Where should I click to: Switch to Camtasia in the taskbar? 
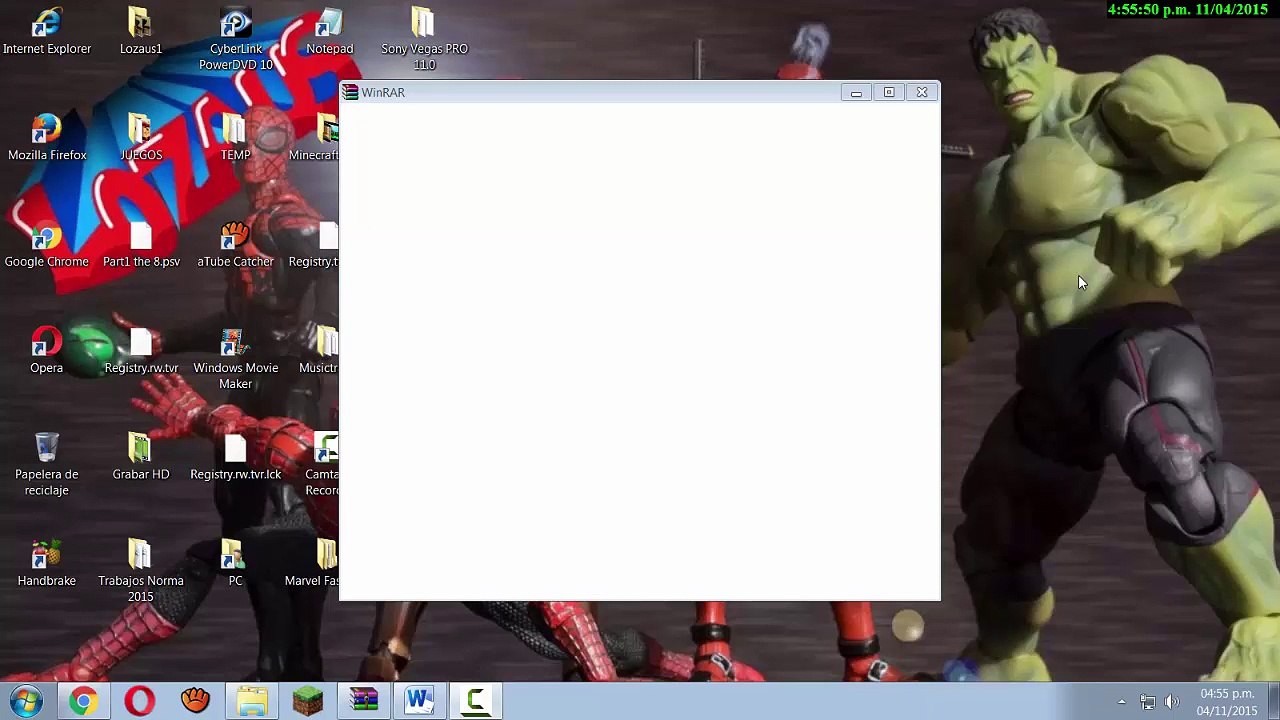(475, 701)
